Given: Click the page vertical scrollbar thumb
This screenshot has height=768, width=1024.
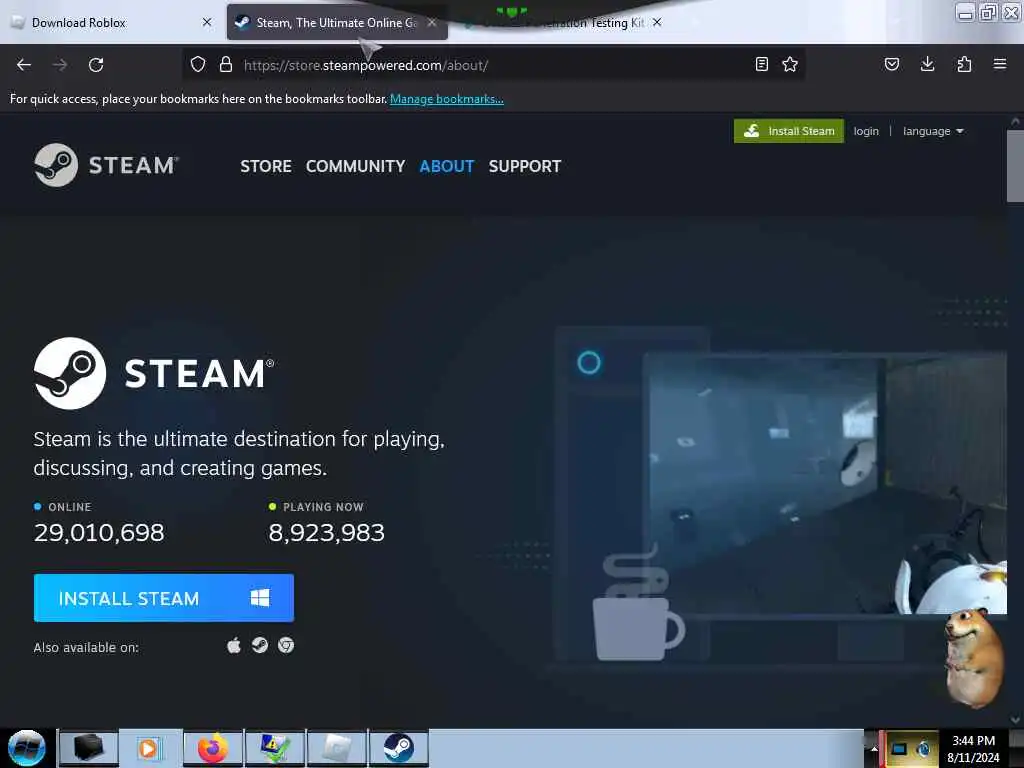Looking at the screenshot, I should click(x=1015, y=167).
